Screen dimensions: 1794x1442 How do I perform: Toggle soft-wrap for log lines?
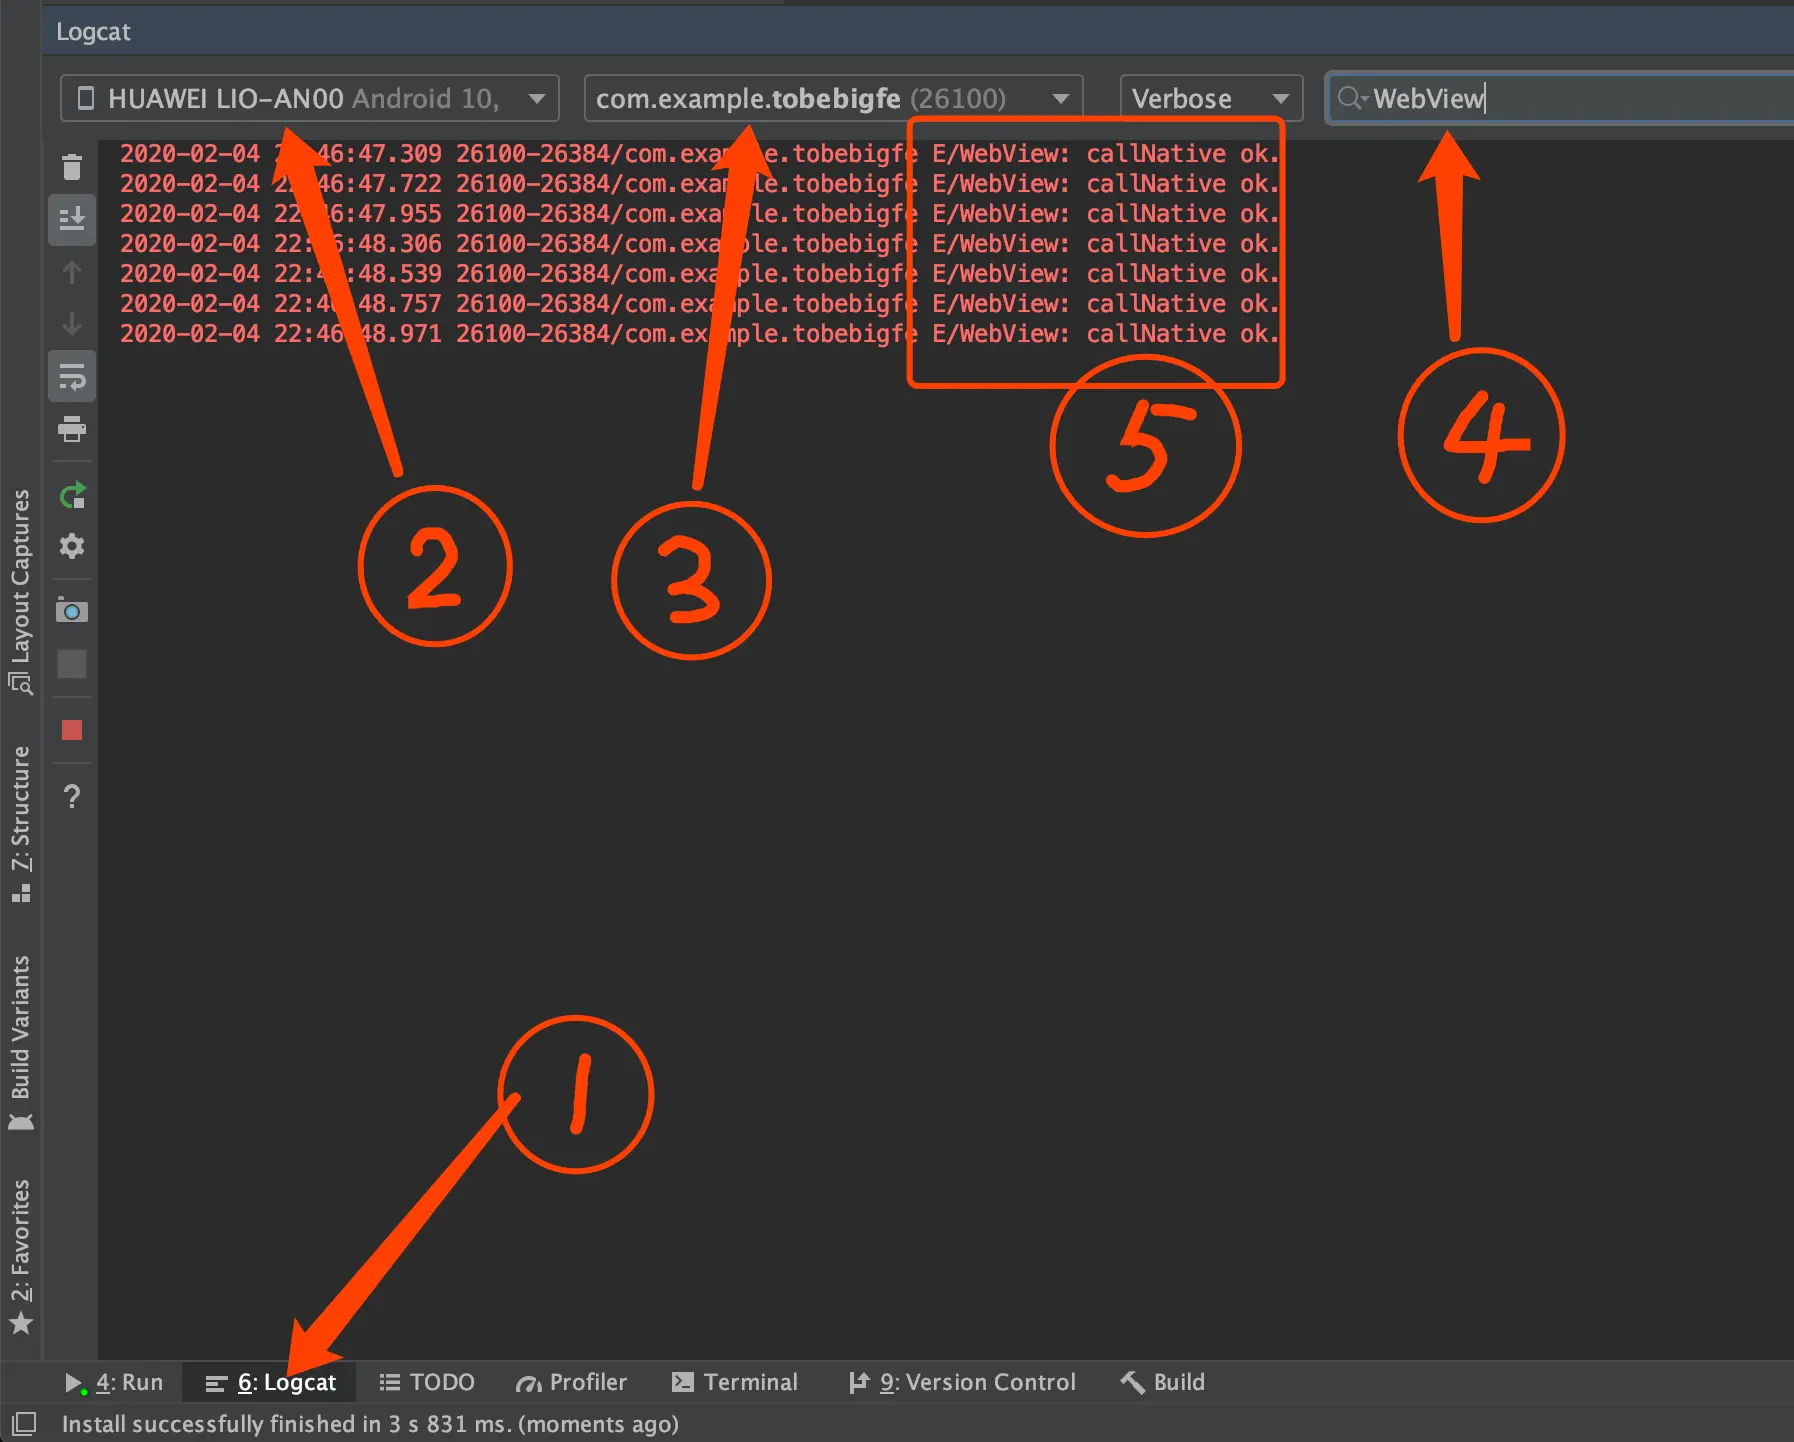(72, 376)
